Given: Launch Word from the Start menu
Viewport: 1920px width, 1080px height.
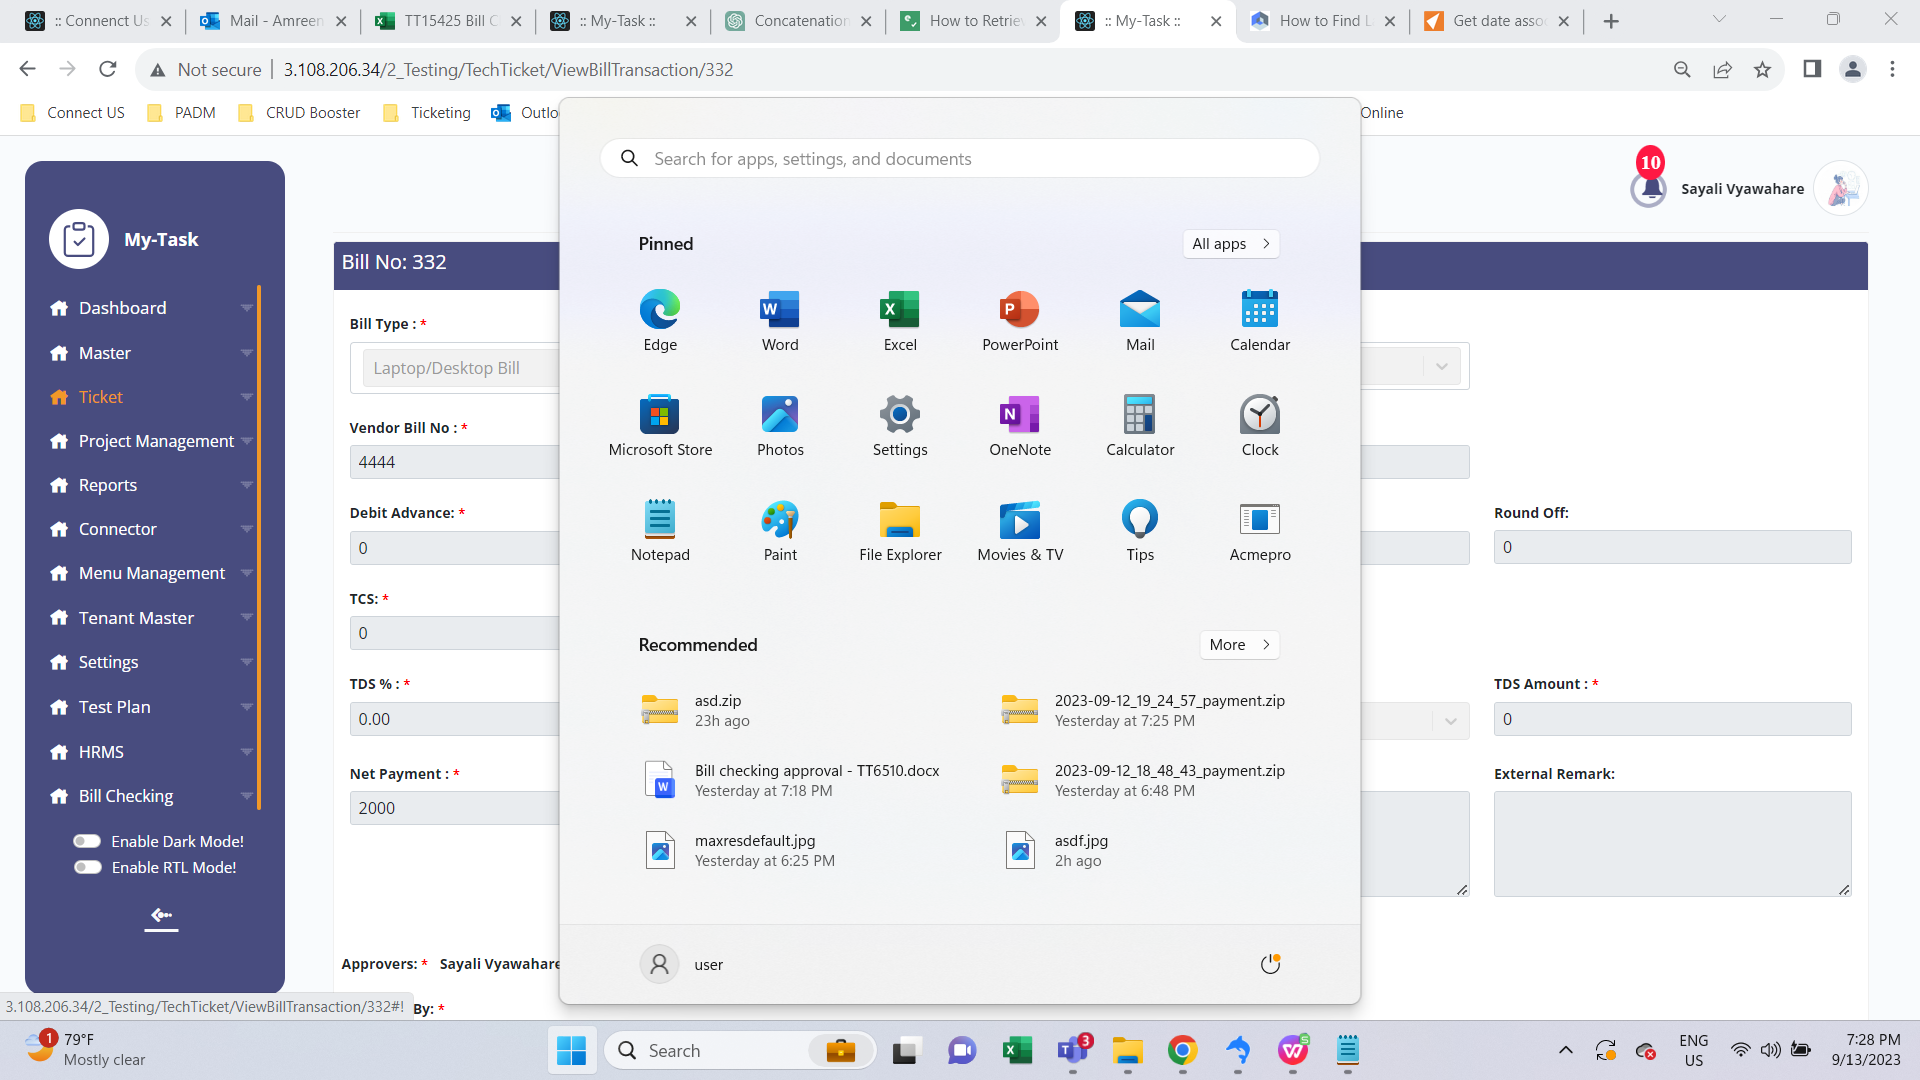Looking at the screenshot, I should (x=780, y=320).
